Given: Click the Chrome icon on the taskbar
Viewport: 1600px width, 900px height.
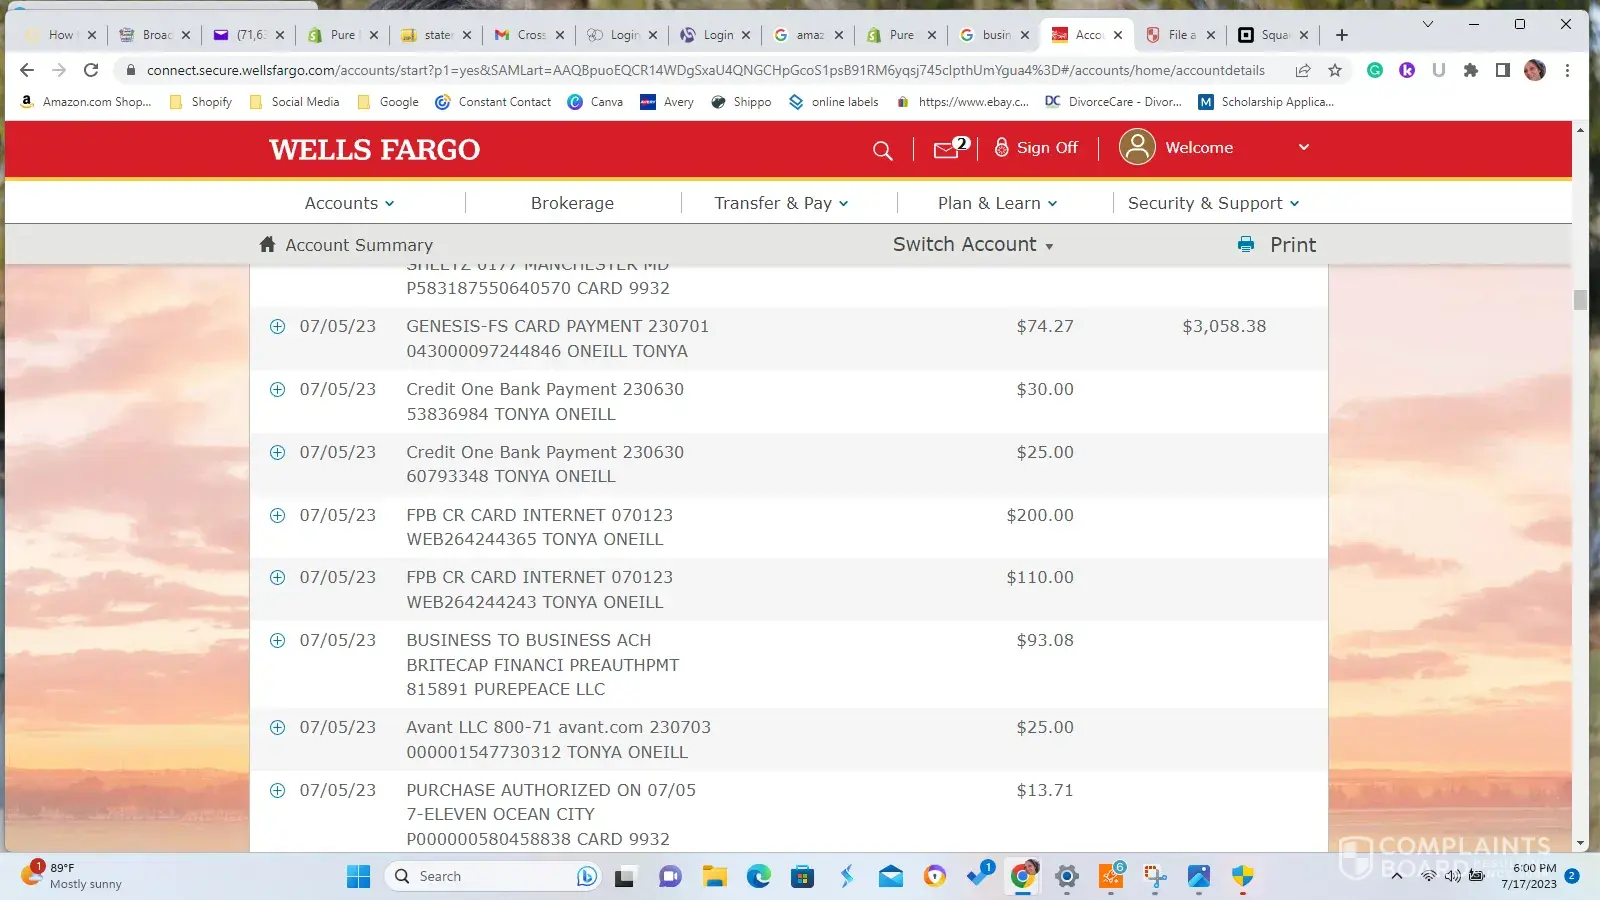Looking at the screenshot, I should pyautogui.click(x=1023, y=877).
